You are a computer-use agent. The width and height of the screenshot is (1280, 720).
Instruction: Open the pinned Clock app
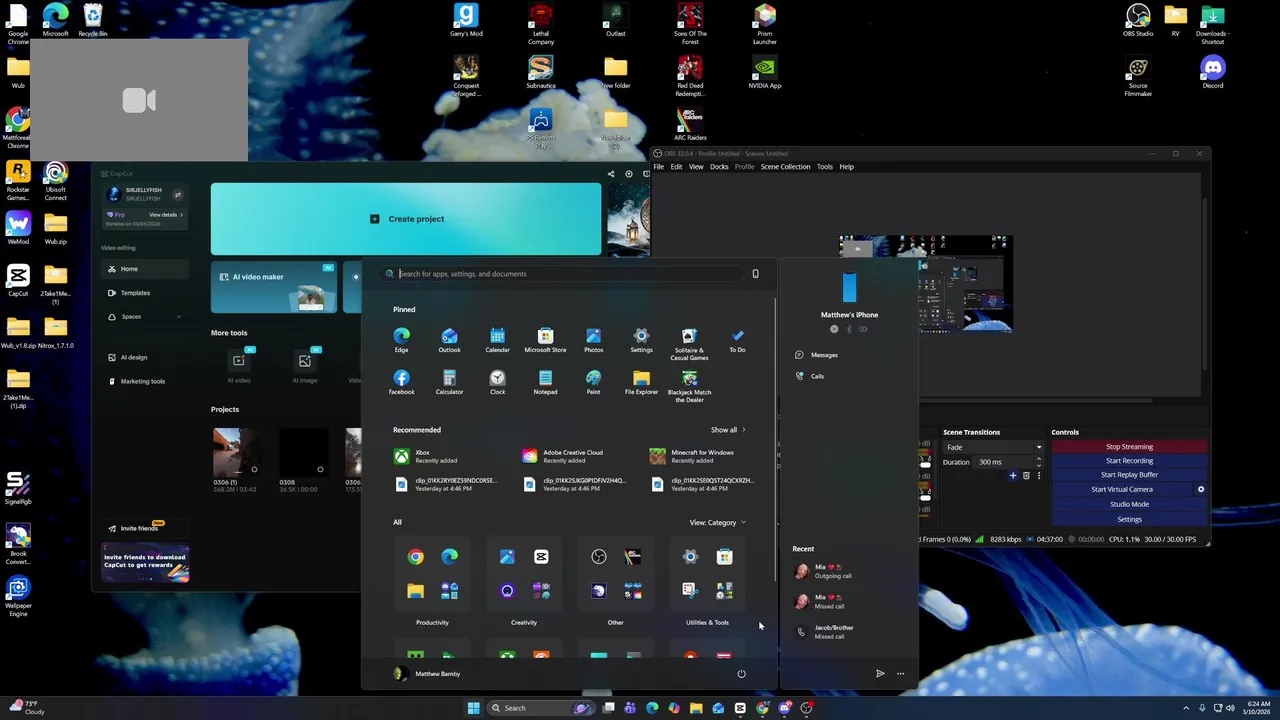[497, 382]
